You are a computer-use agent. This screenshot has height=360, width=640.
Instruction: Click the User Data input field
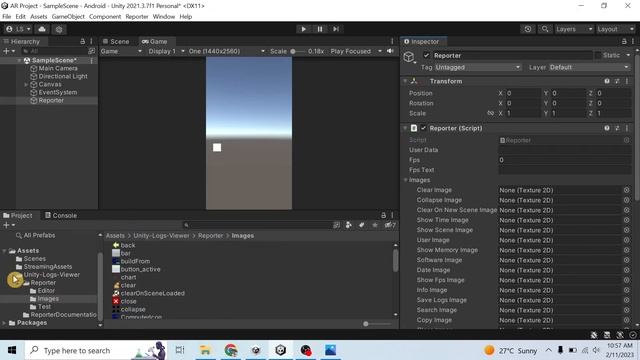(x=564, y=150)
